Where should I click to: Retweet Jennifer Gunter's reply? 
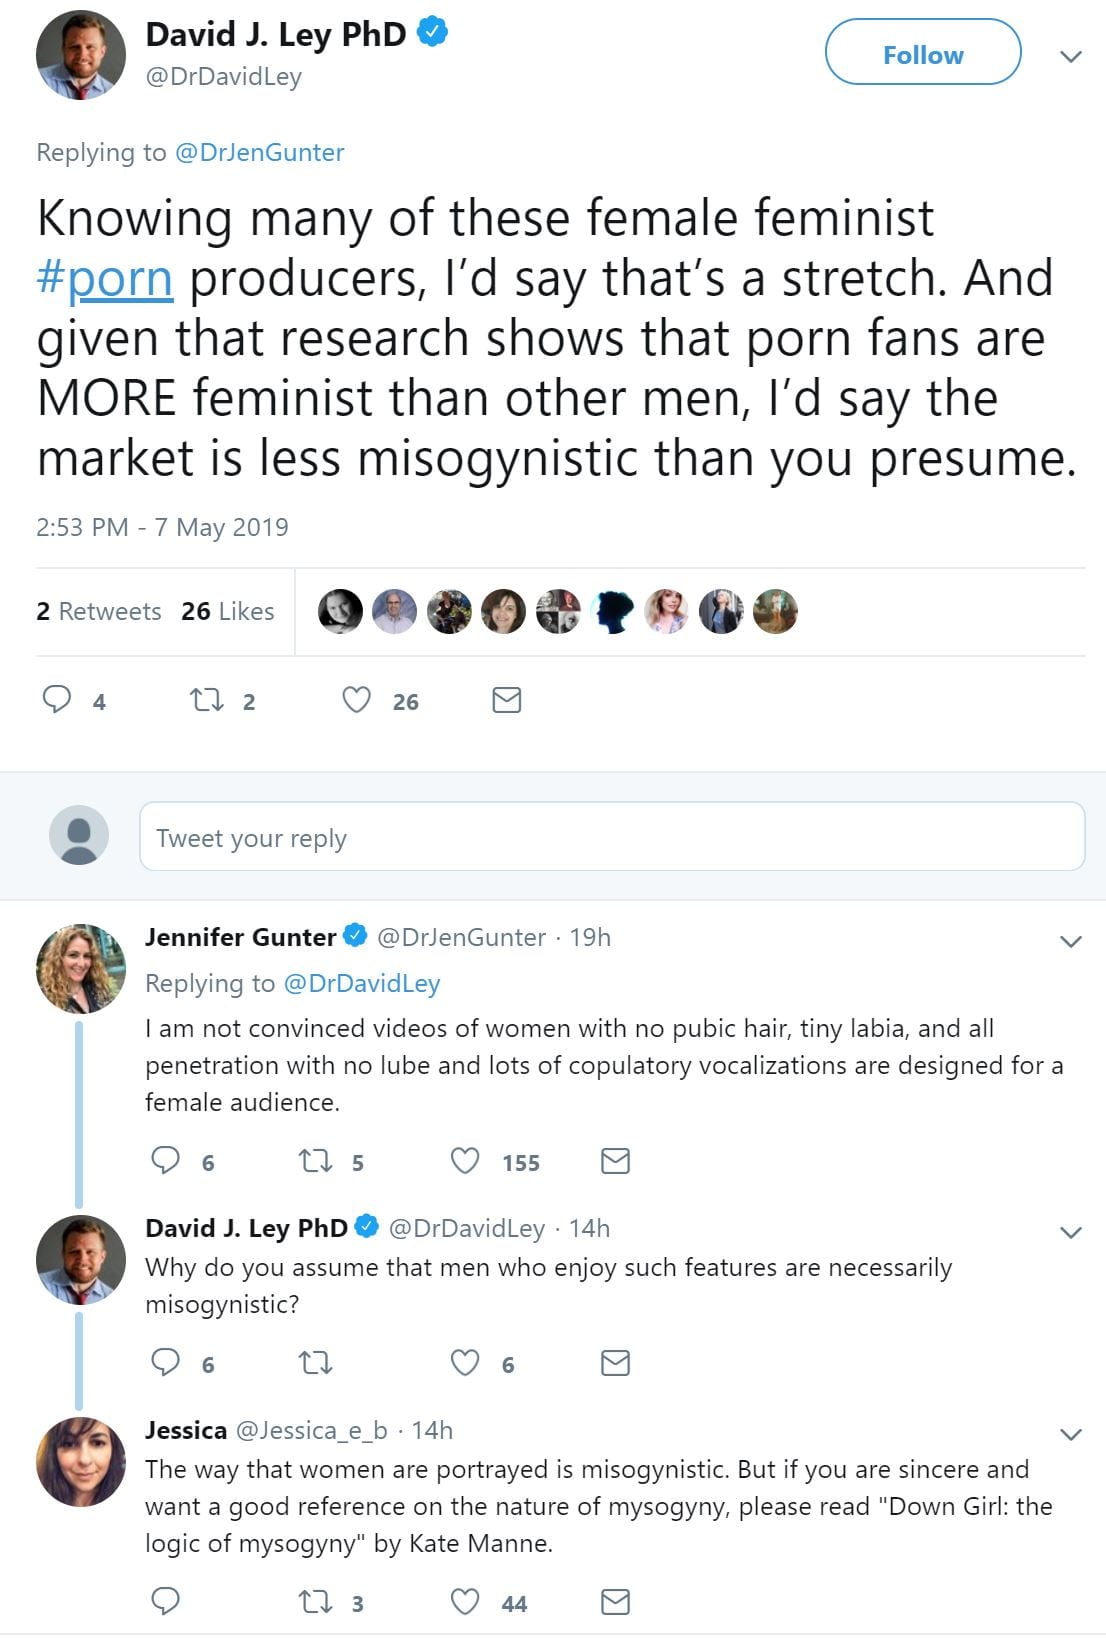[x=316, y=1161]
